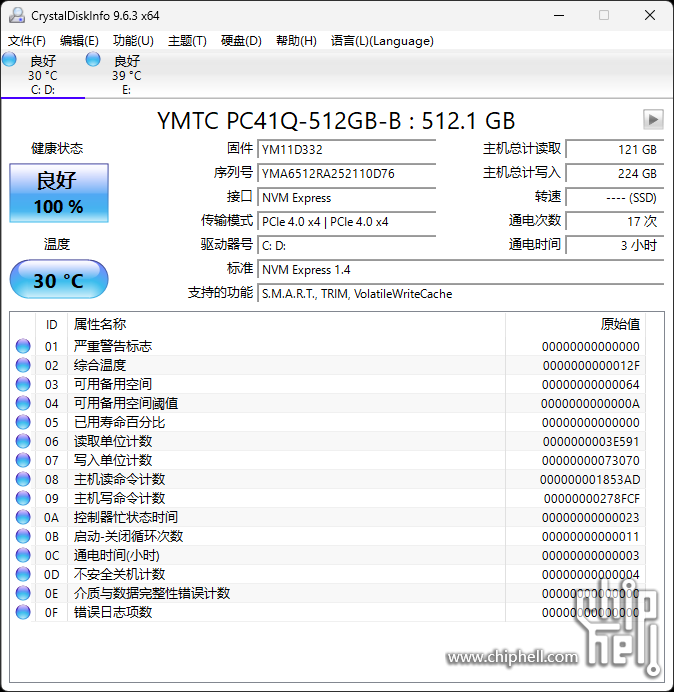Click the 原始值 column header
Viewport: 674px width, 692px height.
tap(576, 325)
